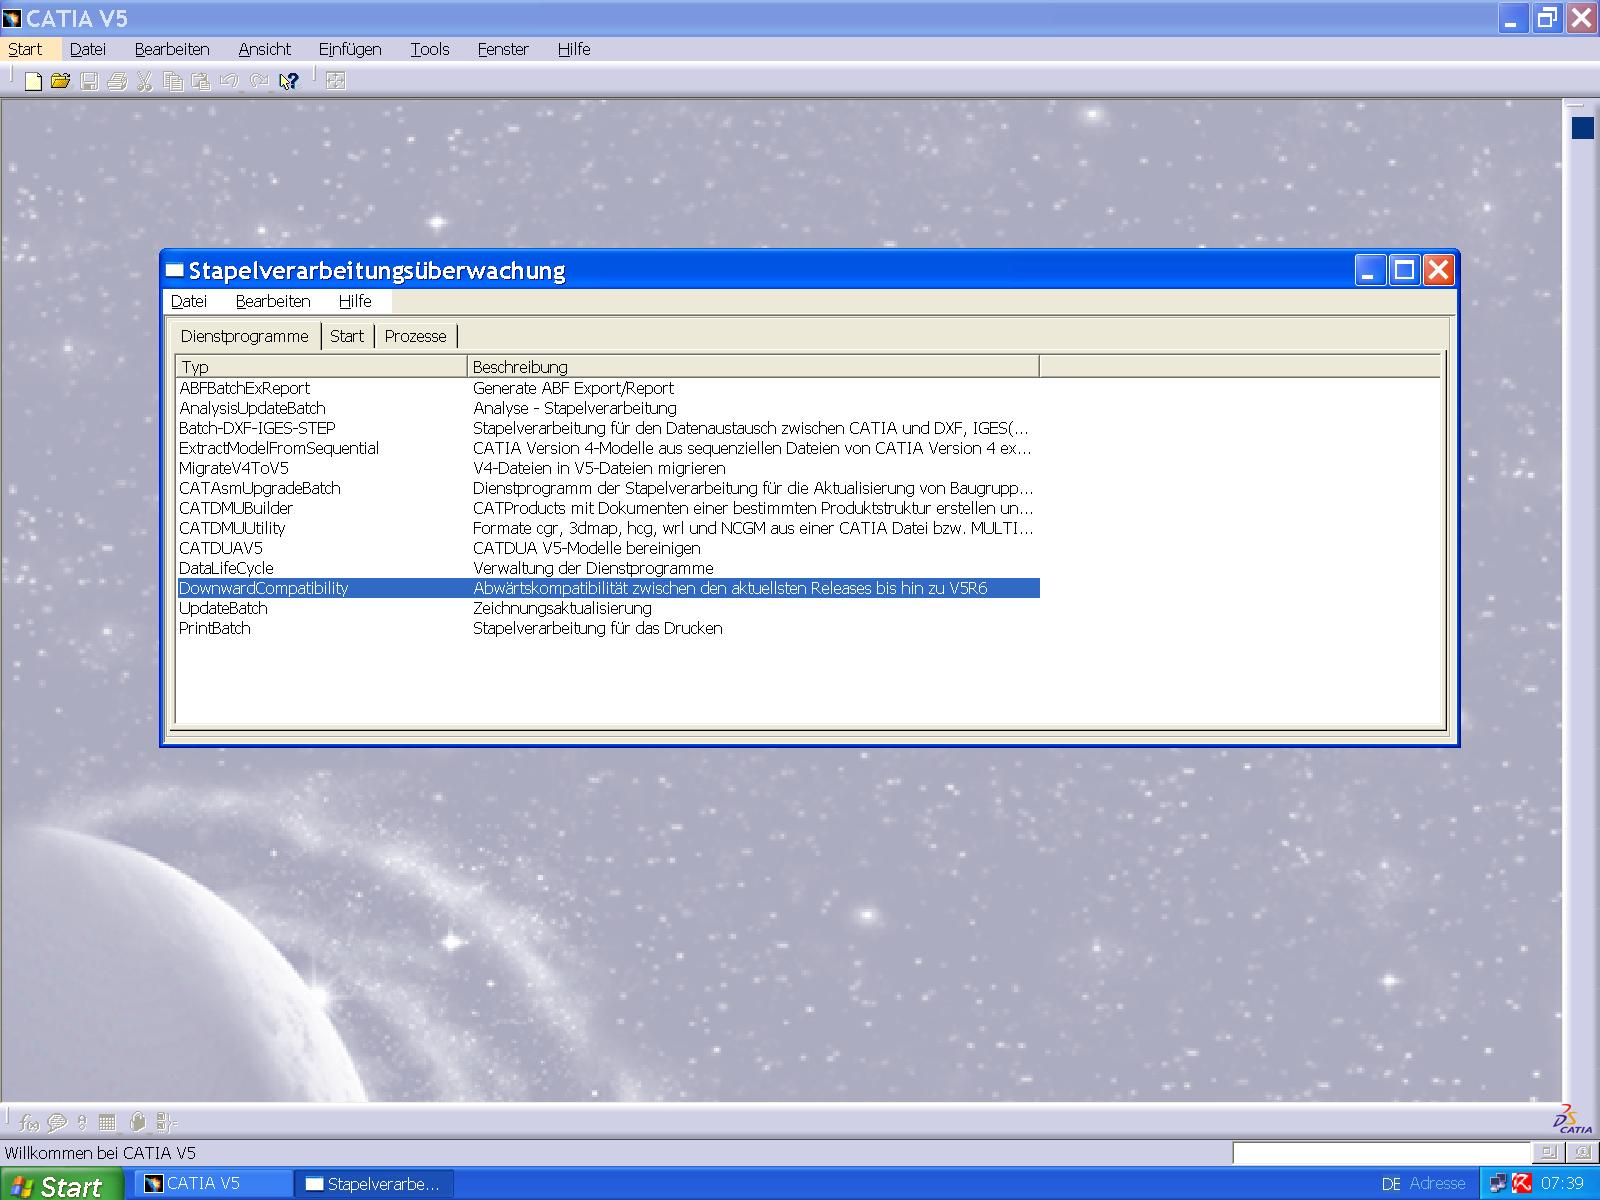Select the ABFBatchExReport row

coord(608,388)
